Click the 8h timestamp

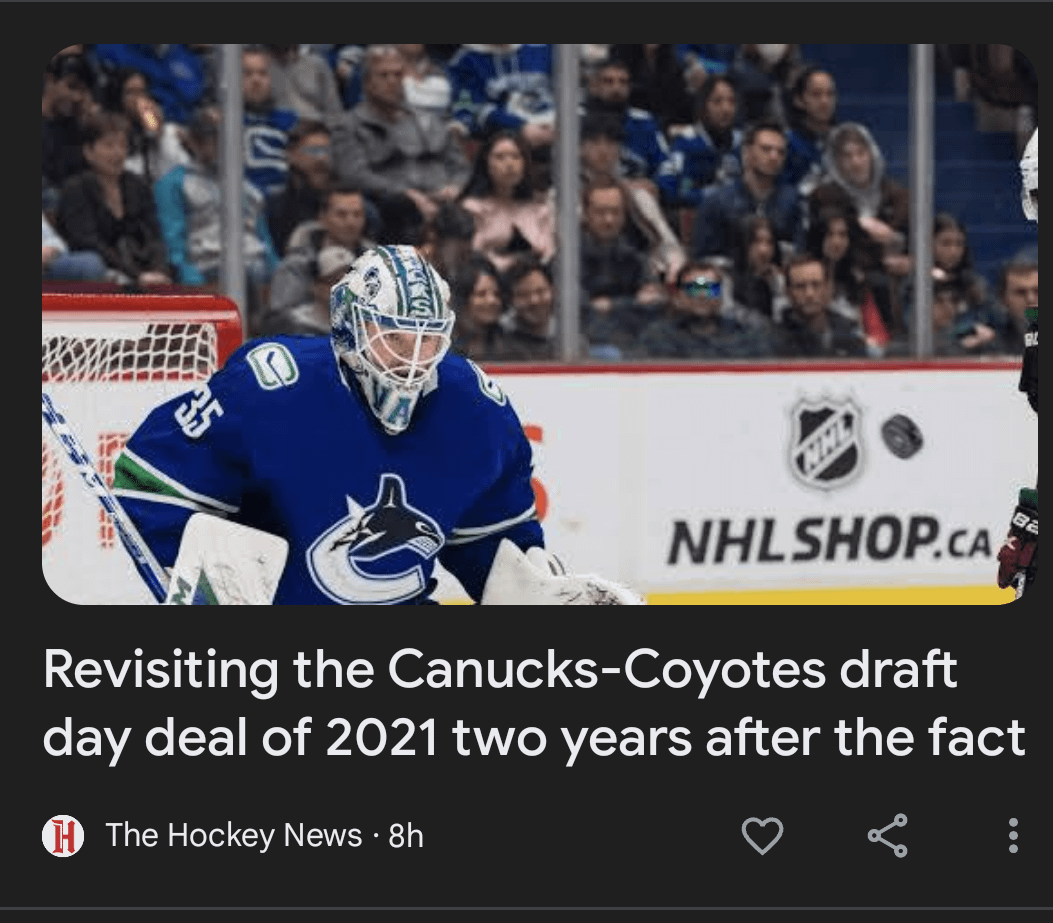(406, 835)
